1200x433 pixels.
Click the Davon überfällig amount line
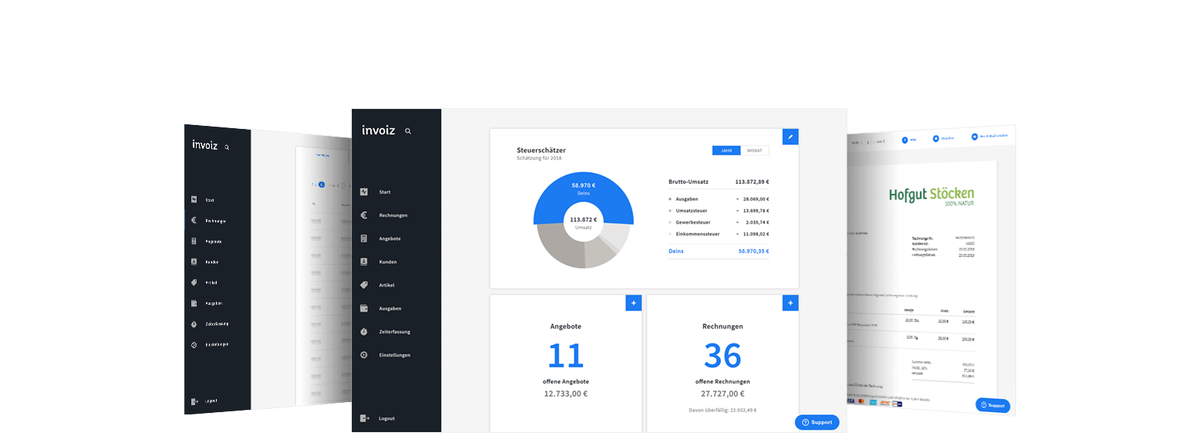click(x=722, y=409)
